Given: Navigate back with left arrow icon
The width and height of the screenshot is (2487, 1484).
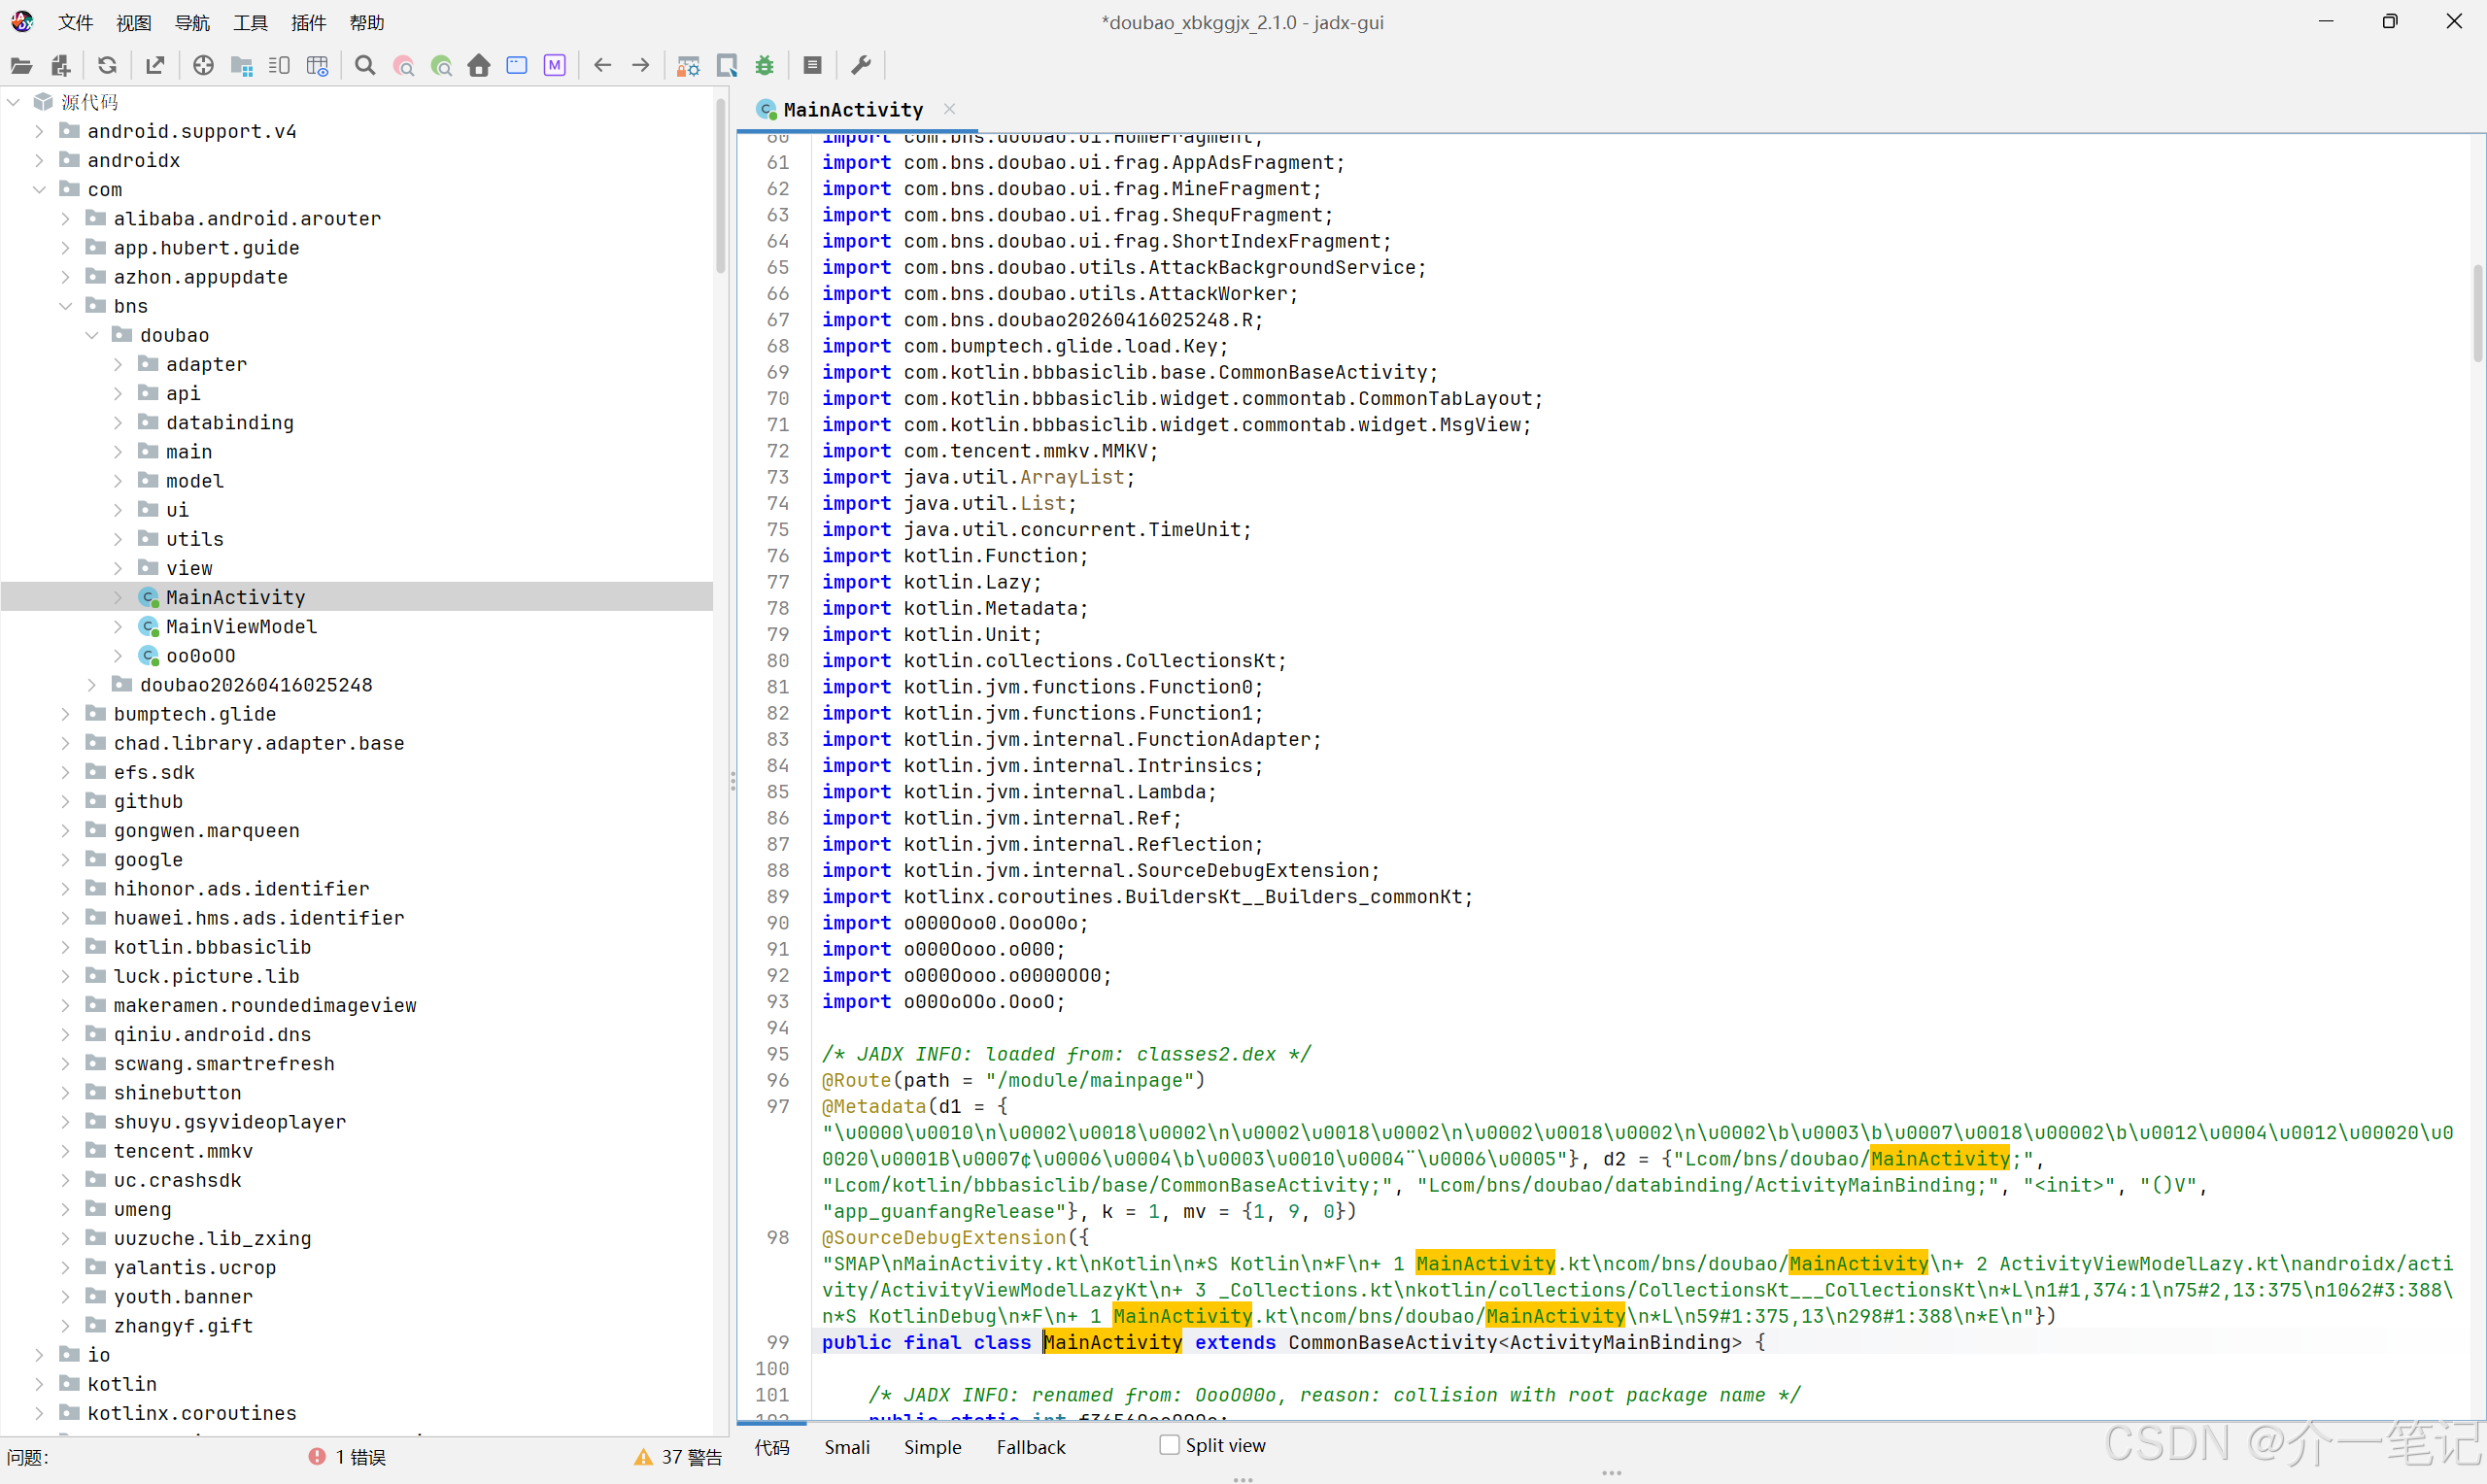Looking at the screenshot, I should [x=602, y=66].
